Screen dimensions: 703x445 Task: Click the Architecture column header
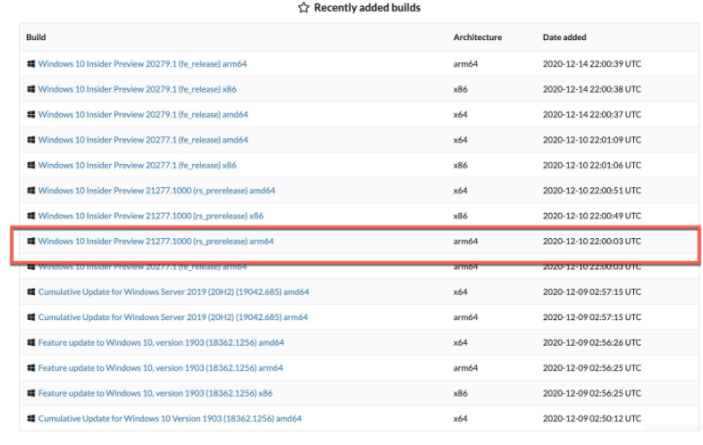pyautogui.click(x=477, y=37)
